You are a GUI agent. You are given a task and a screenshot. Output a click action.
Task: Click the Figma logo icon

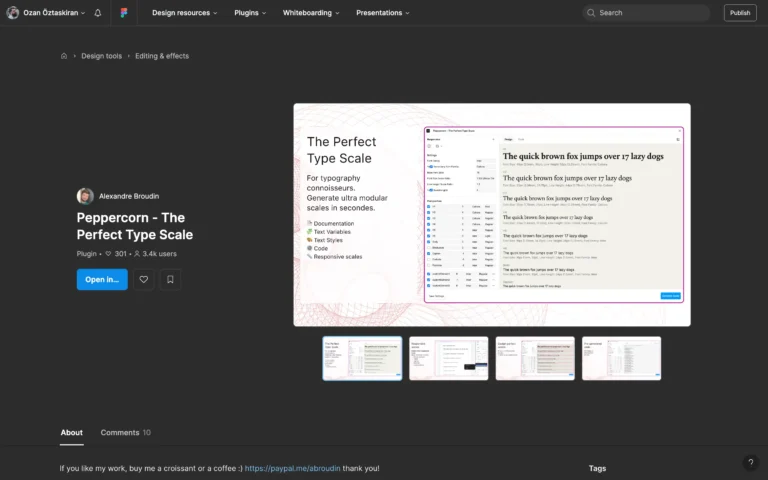[124, 13]
